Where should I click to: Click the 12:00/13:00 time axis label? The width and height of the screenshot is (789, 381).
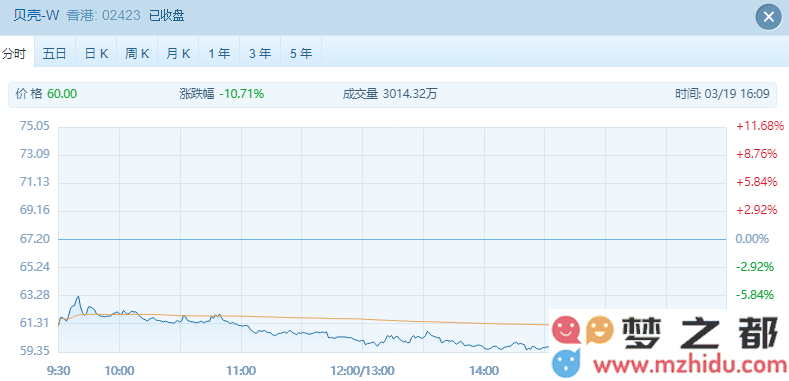[x=362, y=371]
